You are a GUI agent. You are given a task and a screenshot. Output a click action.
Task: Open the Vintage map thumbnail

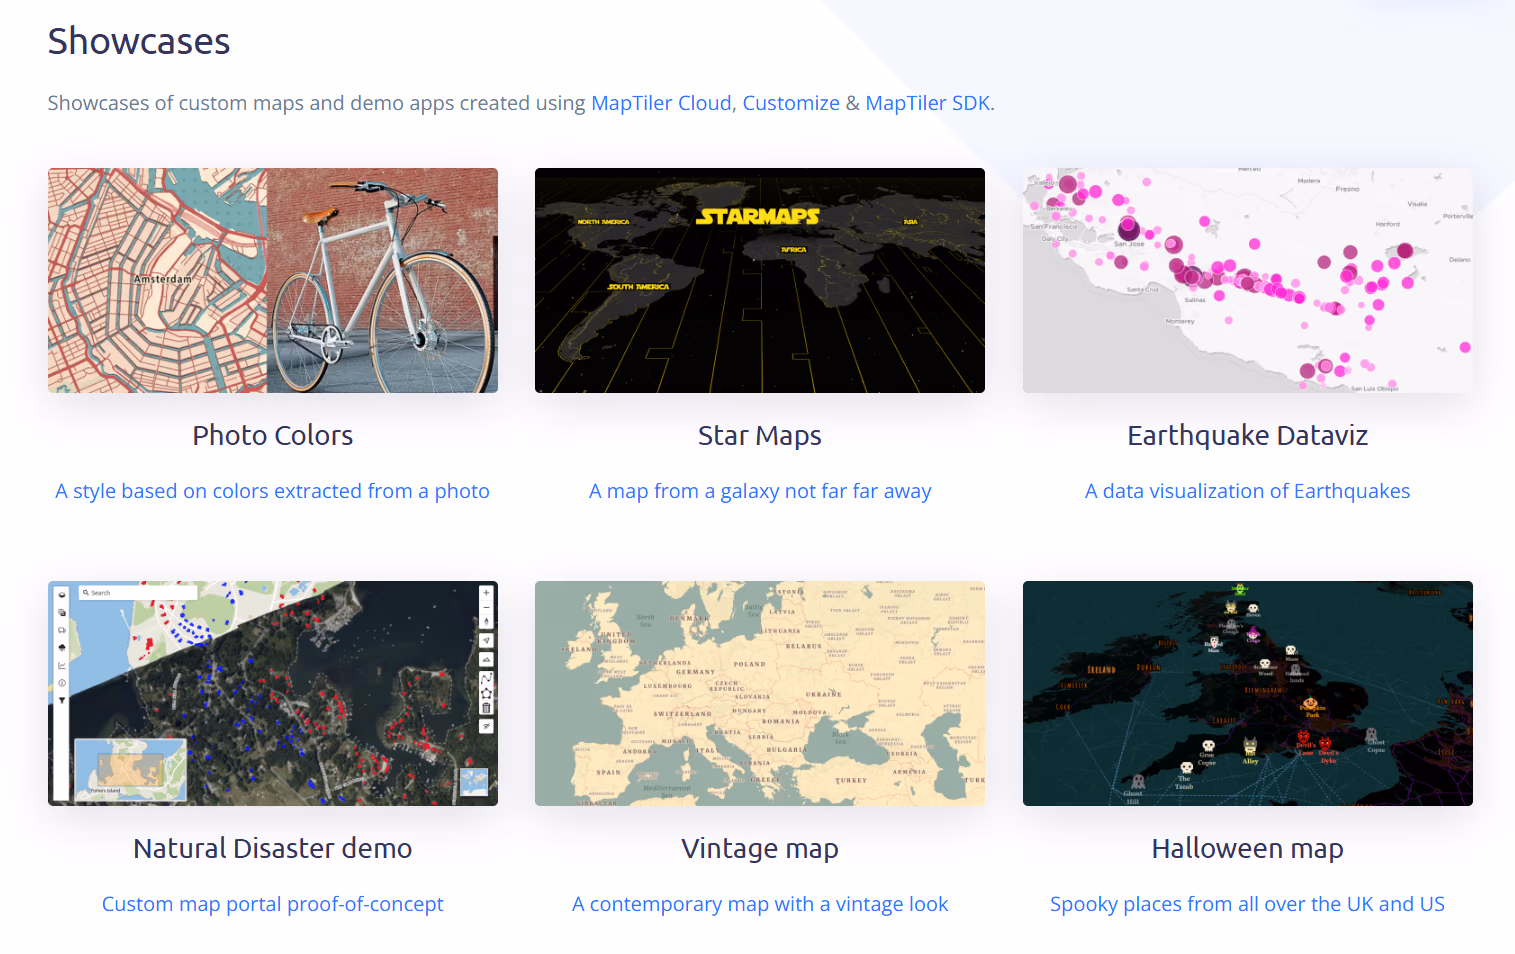click(760, 693)
